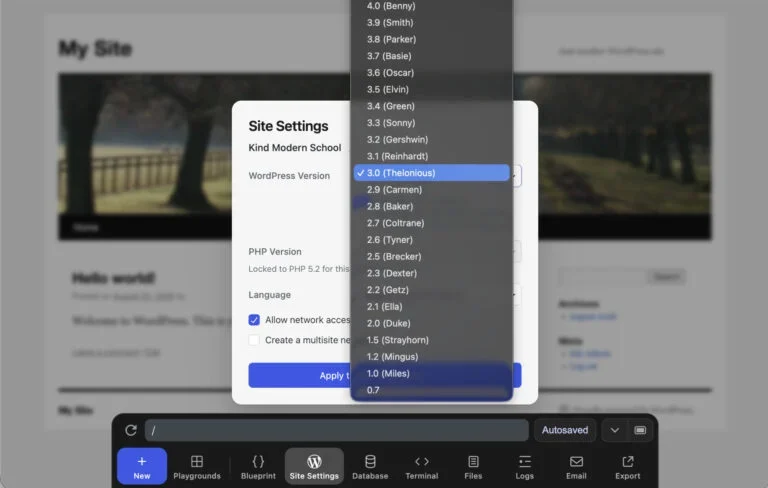
Task: Select version 1.5 (Strayhorn)
Action: tap(432, 340)
